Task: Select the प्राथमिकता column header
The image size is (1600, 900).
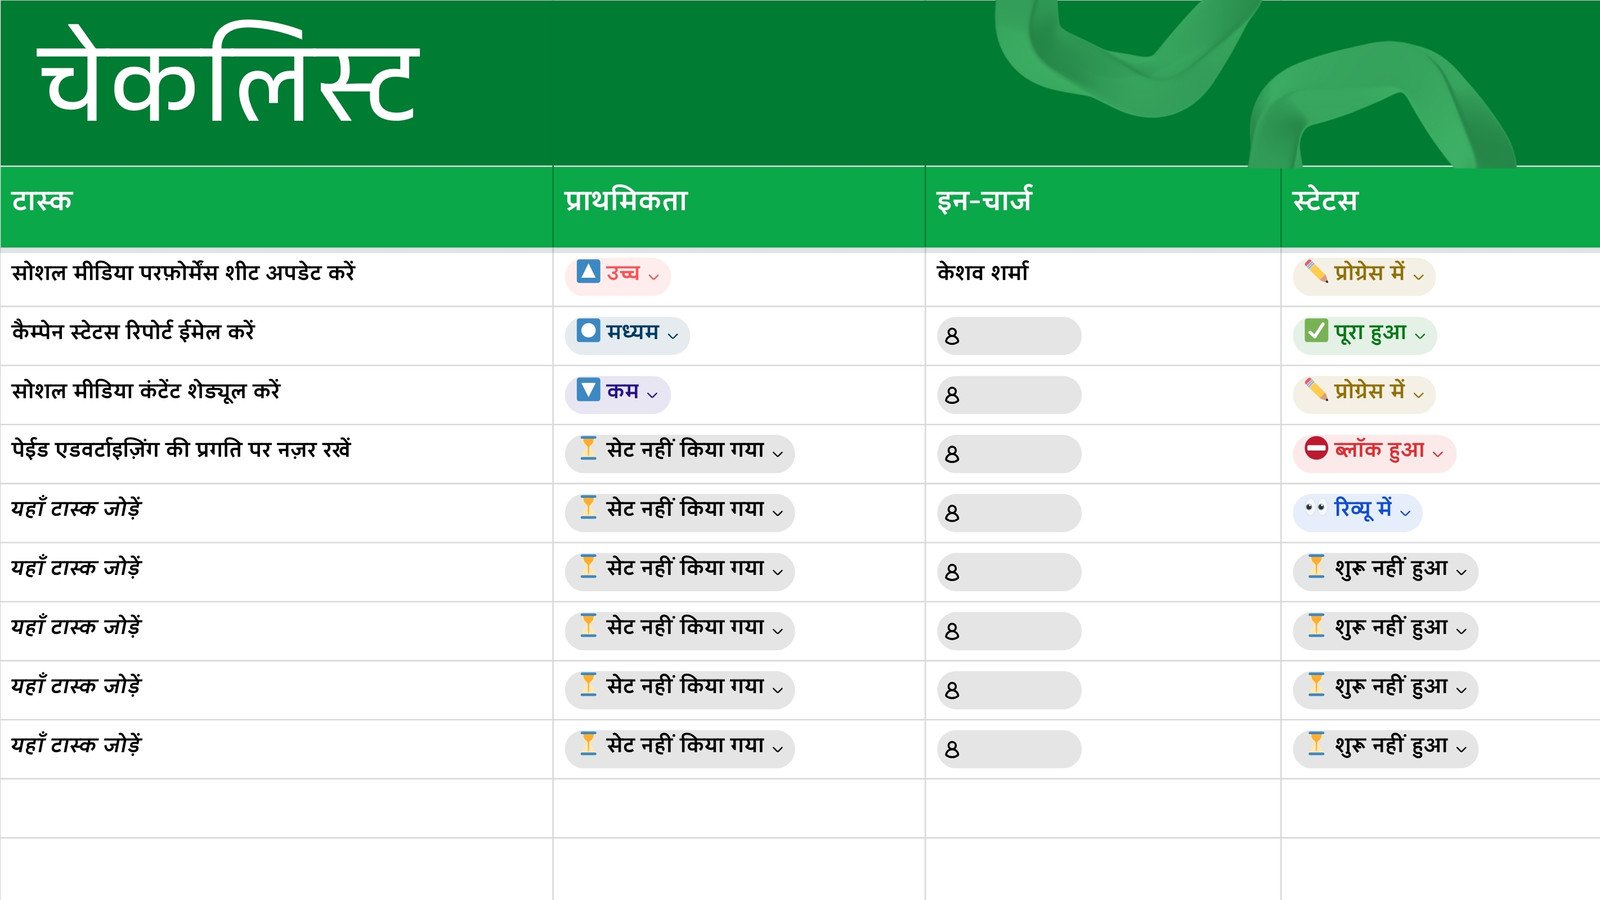Action: tap(623, 199)
